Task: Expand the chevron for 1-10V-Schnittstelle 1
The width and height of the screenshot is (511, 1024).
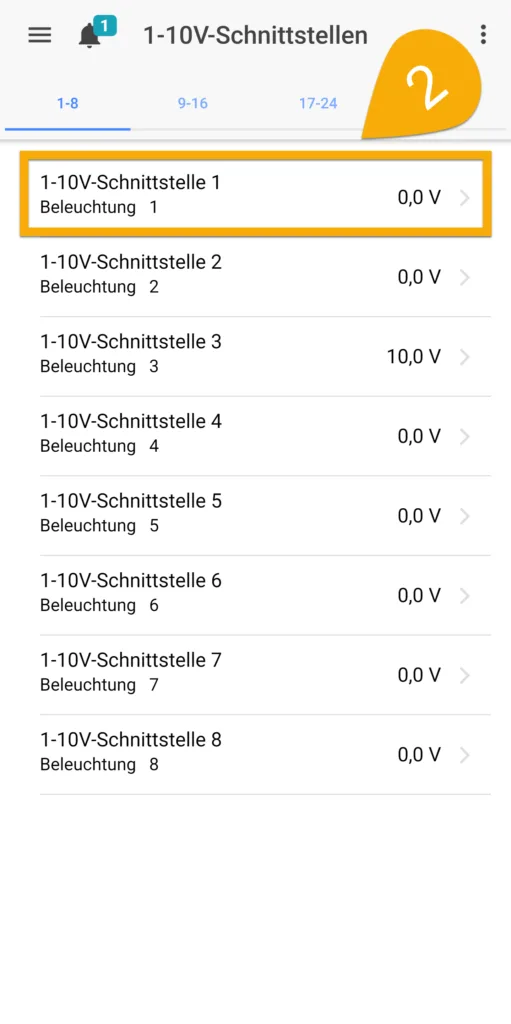Action: click(x=465, y=198)
